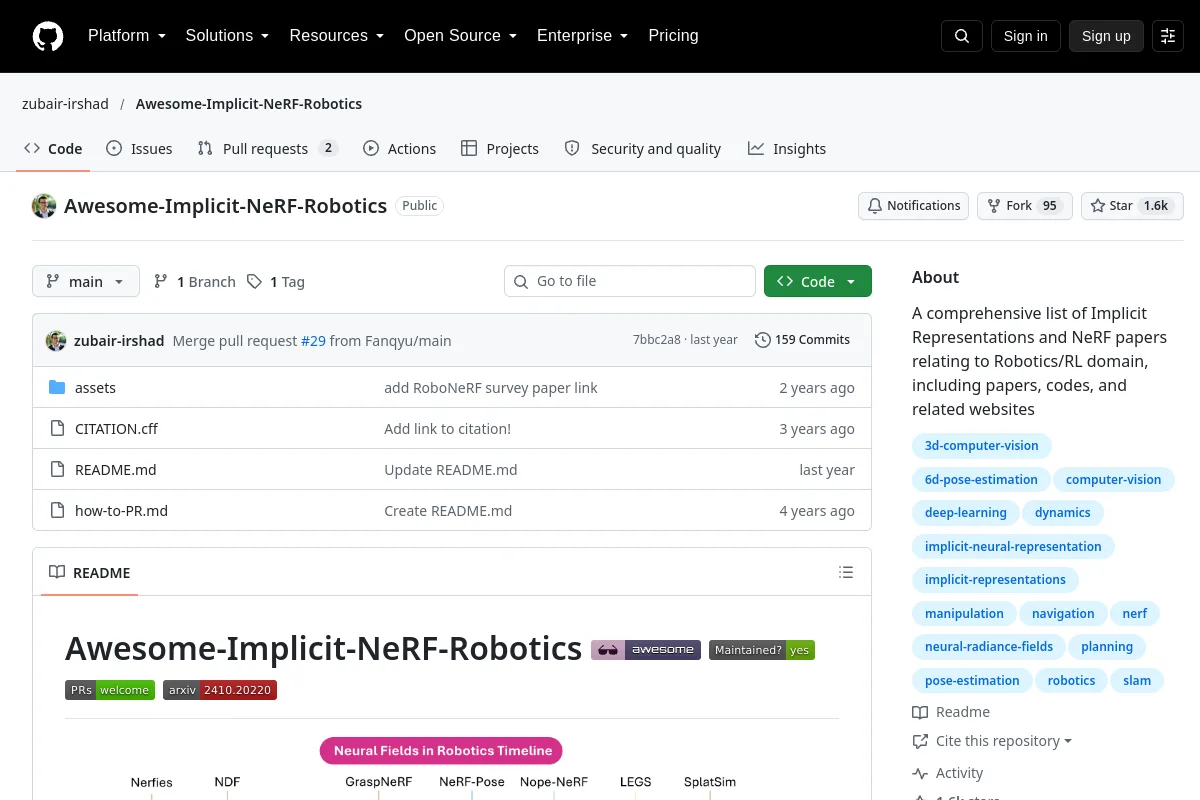Open zubair-irshad owner profile link

pos(65,104)
